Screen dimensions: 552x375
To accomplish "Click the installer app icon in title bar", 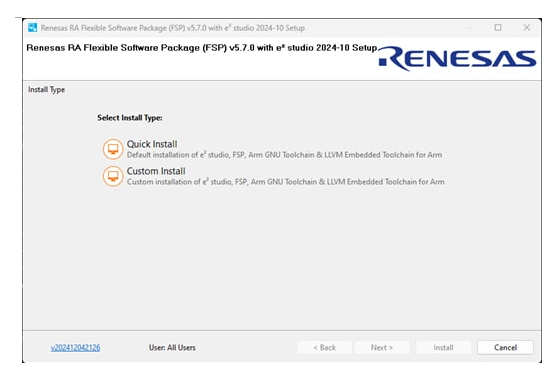I will (x=32, y=27).
